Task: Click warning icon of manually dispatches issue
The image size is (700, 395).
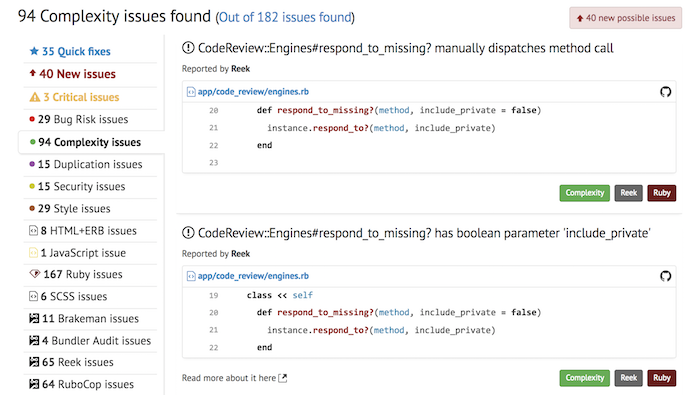Action: click(x=188, y=47)
